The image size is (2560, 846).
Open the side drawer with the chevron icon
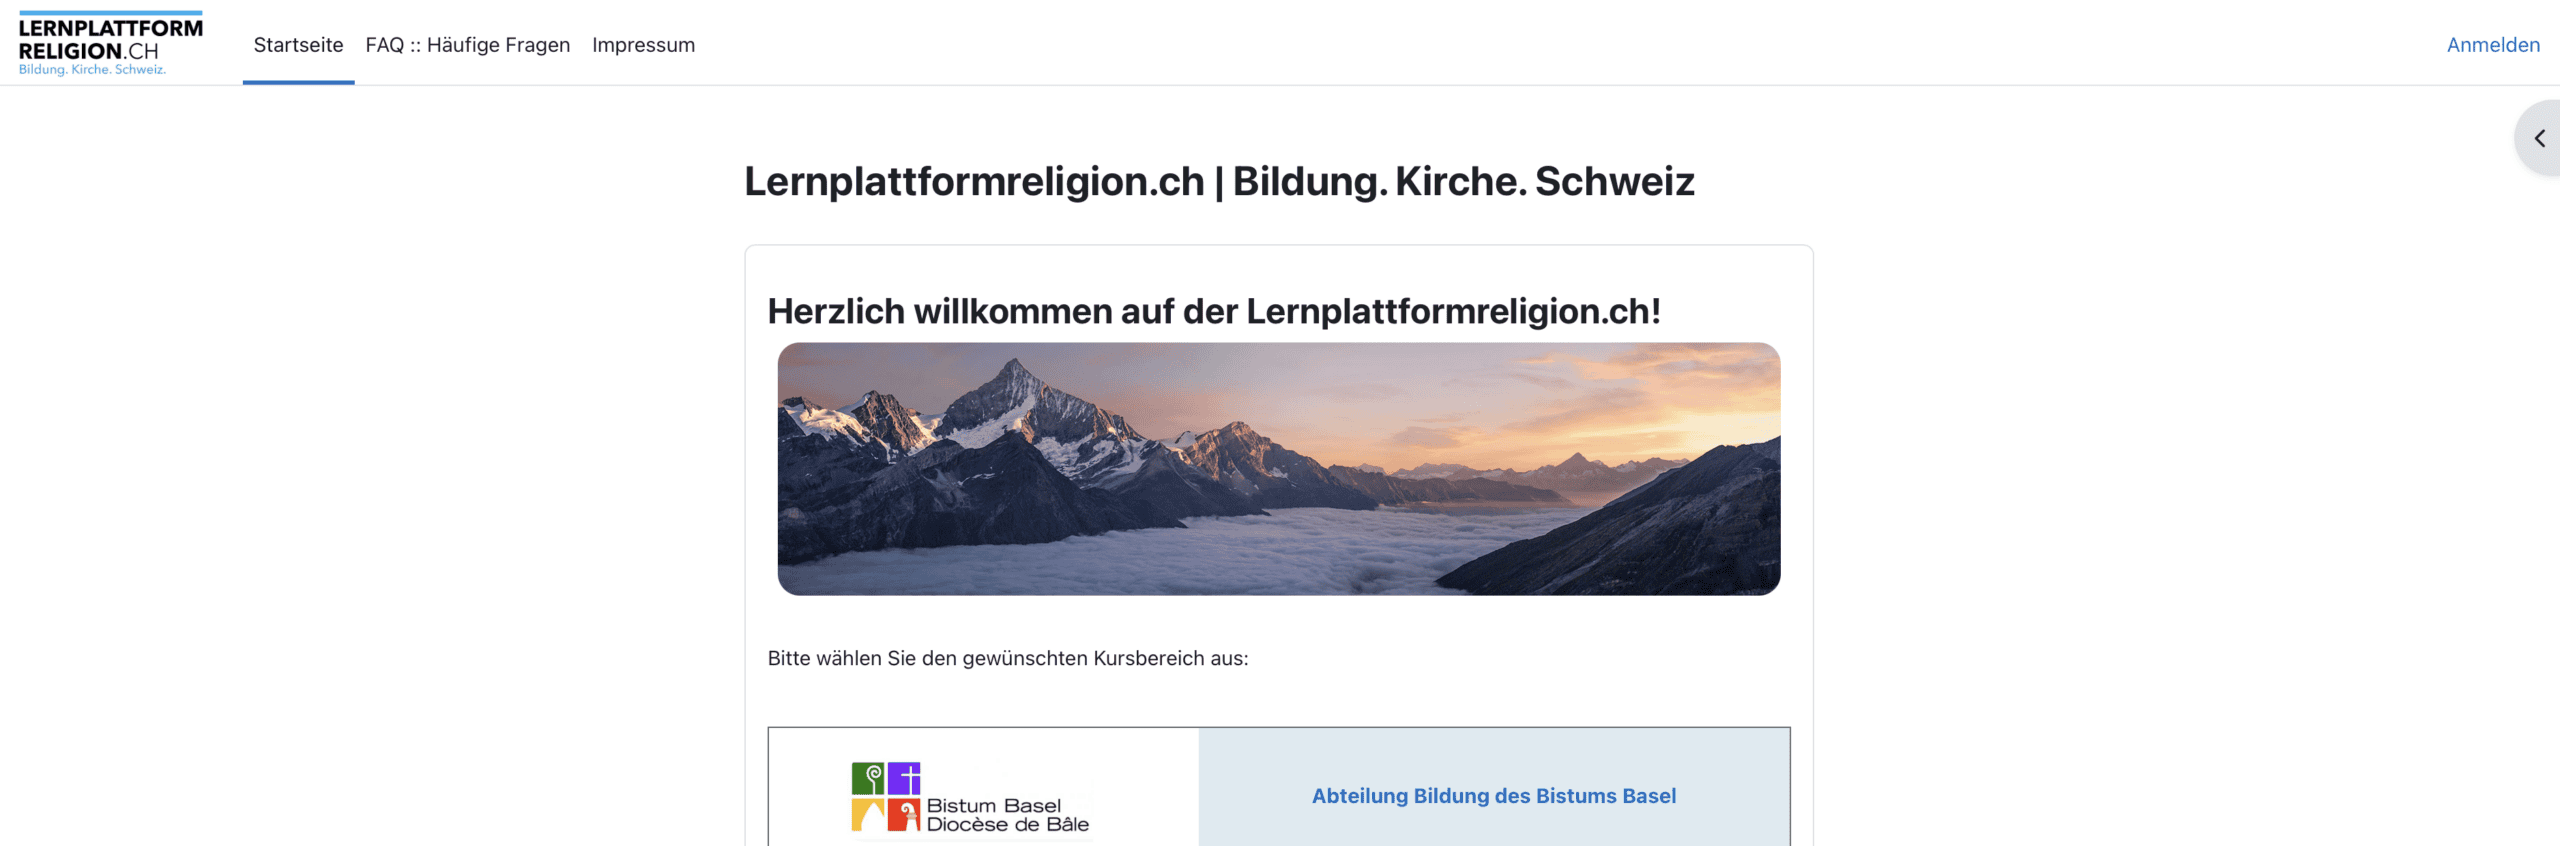pos(2538,138)
